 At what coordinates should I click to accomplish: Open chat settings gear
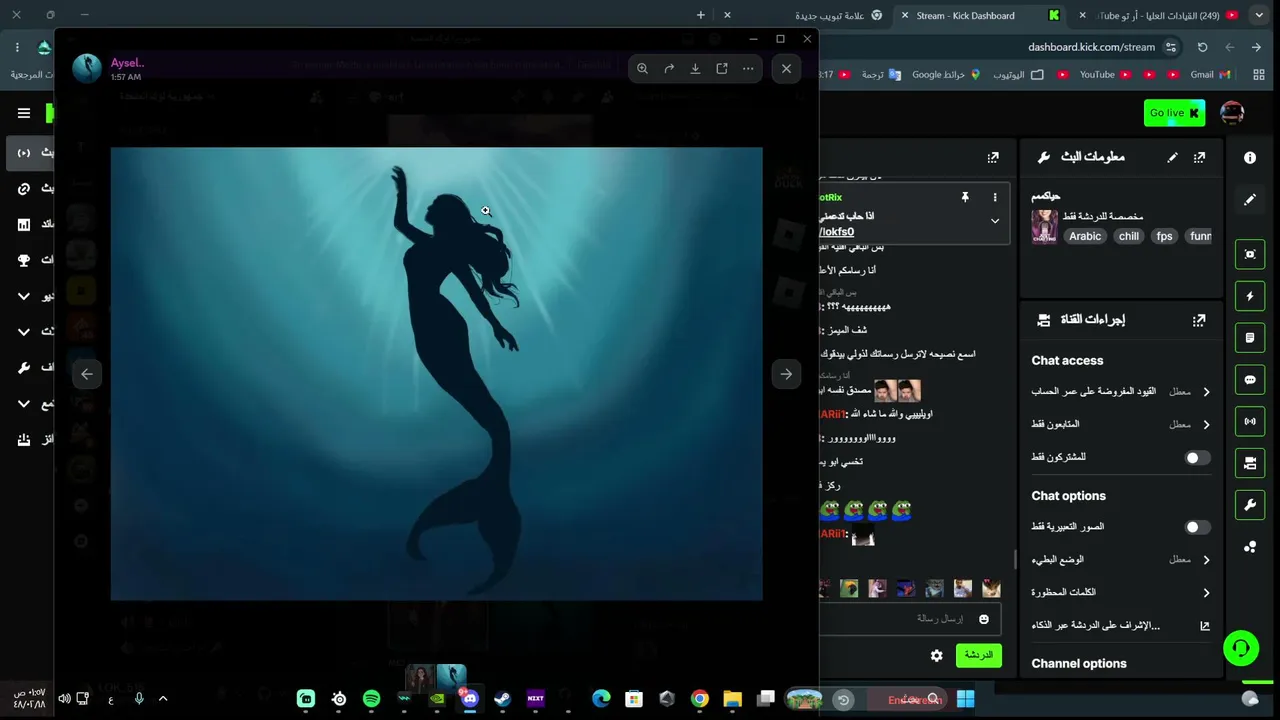pos(936,656)
